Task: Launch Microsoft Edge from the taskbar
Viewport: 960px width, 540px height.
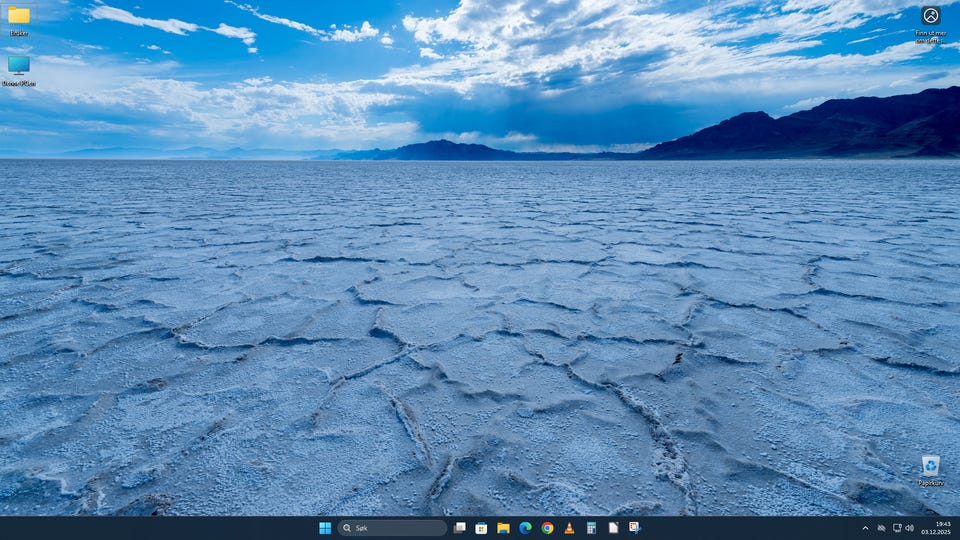Action: coord(525,528)
